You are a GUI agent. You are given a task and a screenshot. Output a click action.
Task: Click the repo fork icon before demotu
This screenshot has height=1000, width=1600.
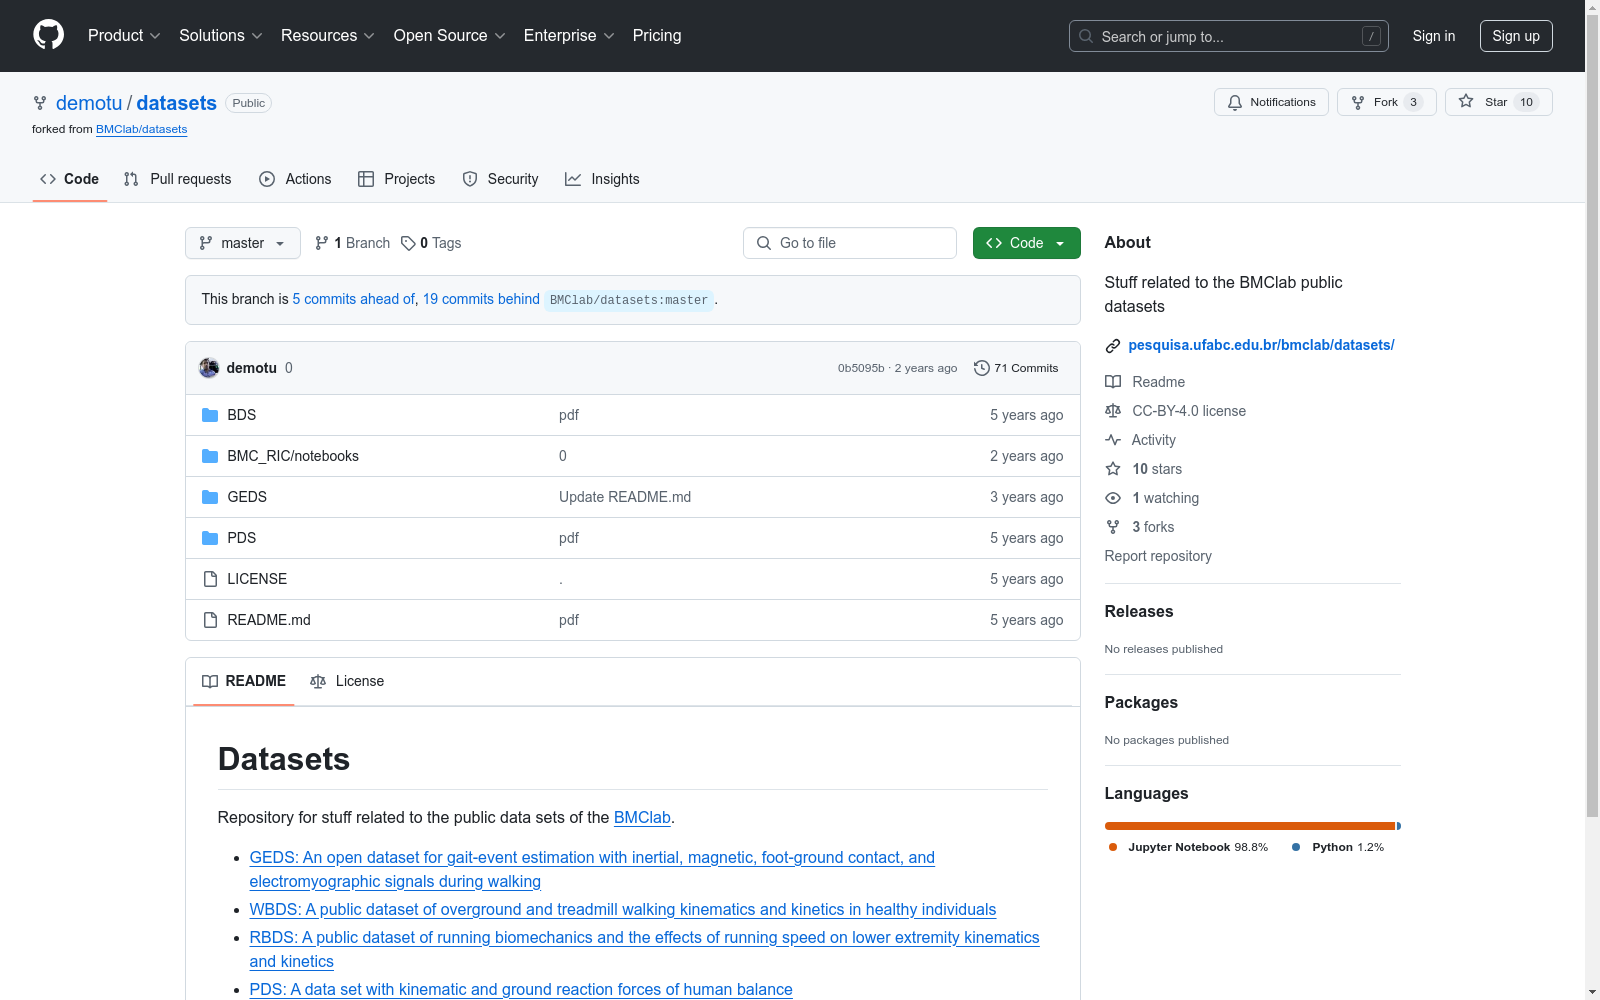tap(40, 103)
